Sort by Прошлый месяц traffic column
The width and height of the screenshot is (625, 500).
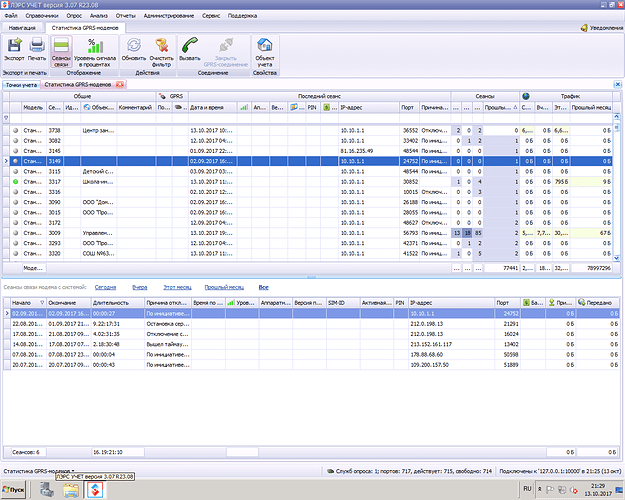tap(591, 108)
